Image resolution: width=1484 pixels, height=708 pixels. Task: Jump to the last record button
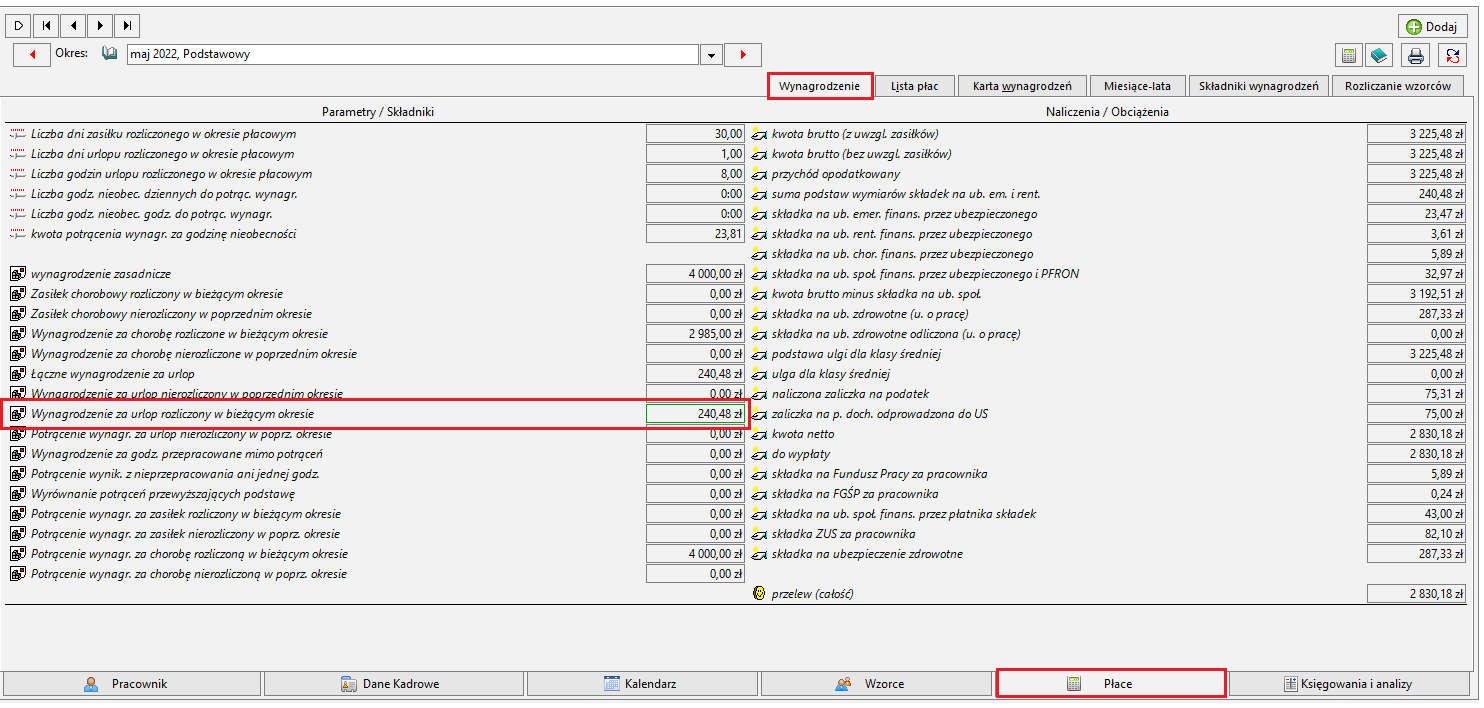(127, 25)
